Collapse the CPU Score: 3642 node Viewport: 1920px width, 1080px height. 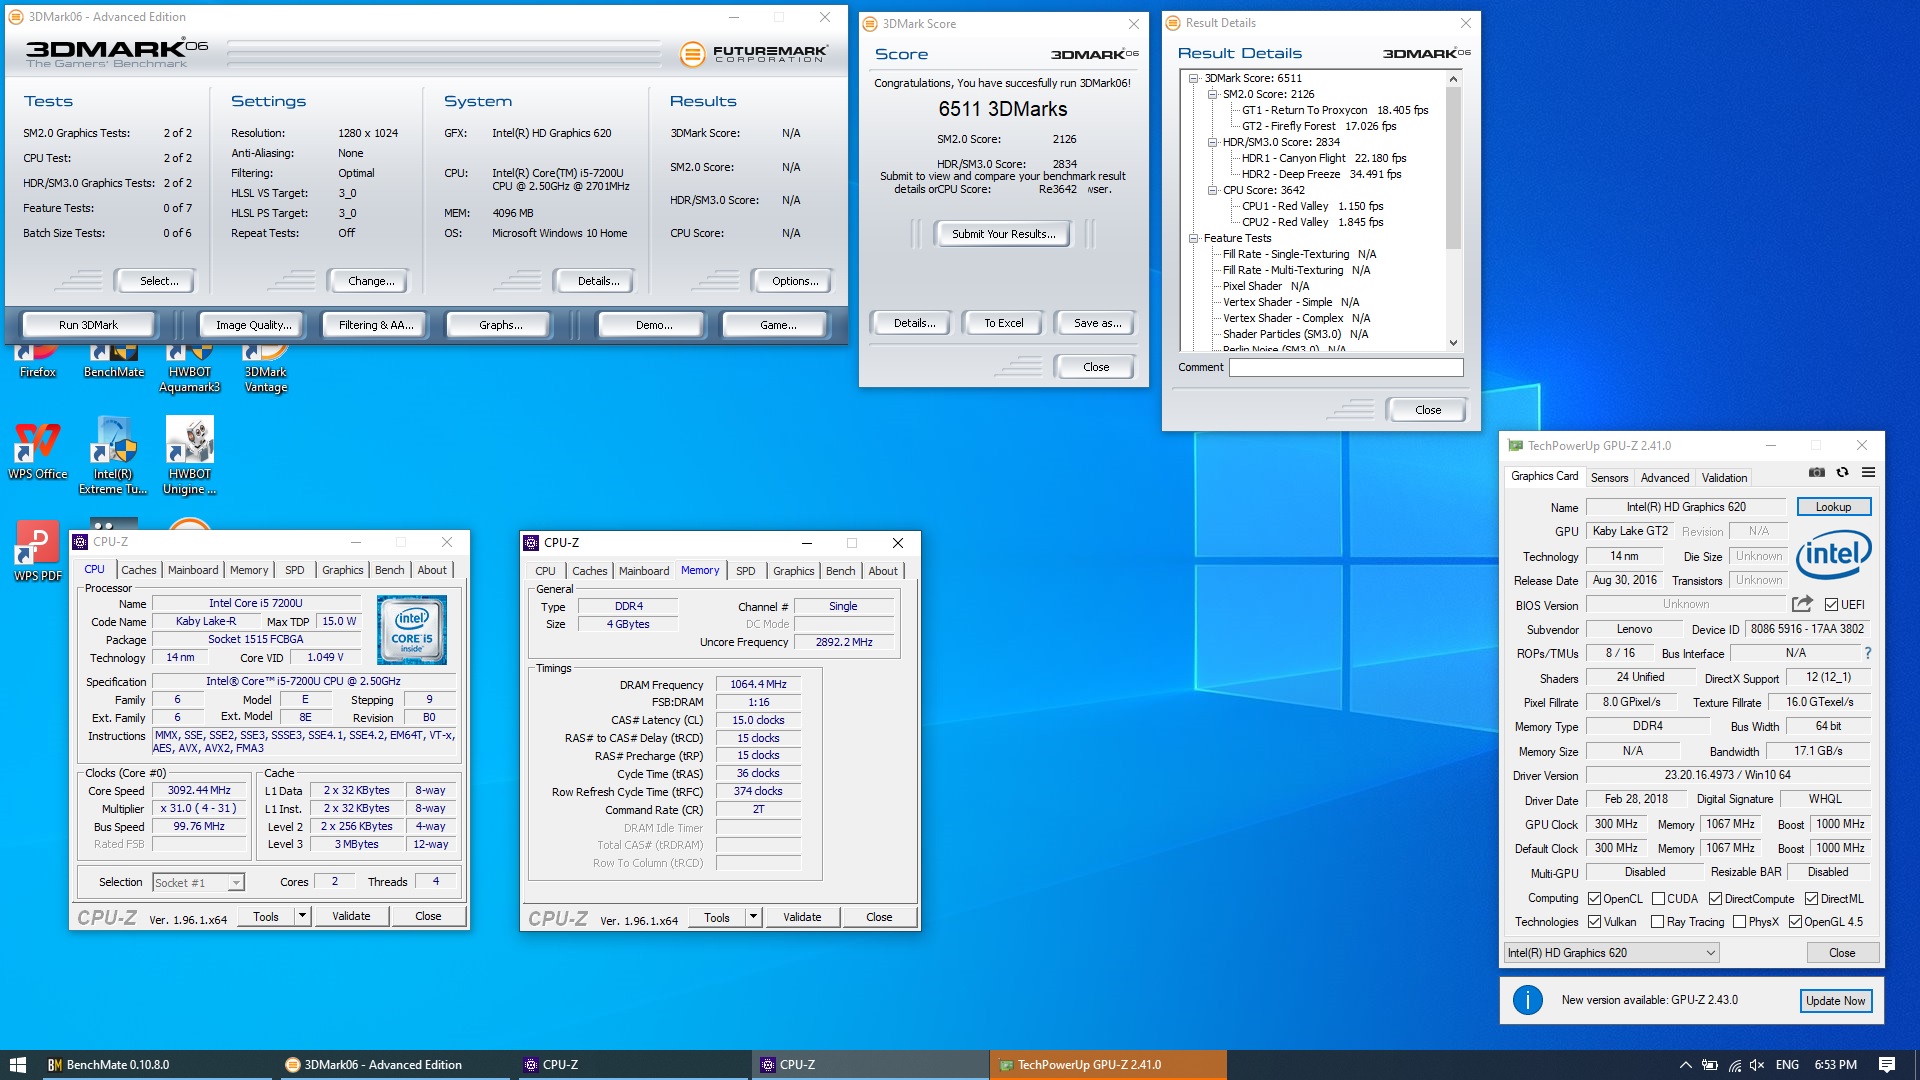(1212, 190)
